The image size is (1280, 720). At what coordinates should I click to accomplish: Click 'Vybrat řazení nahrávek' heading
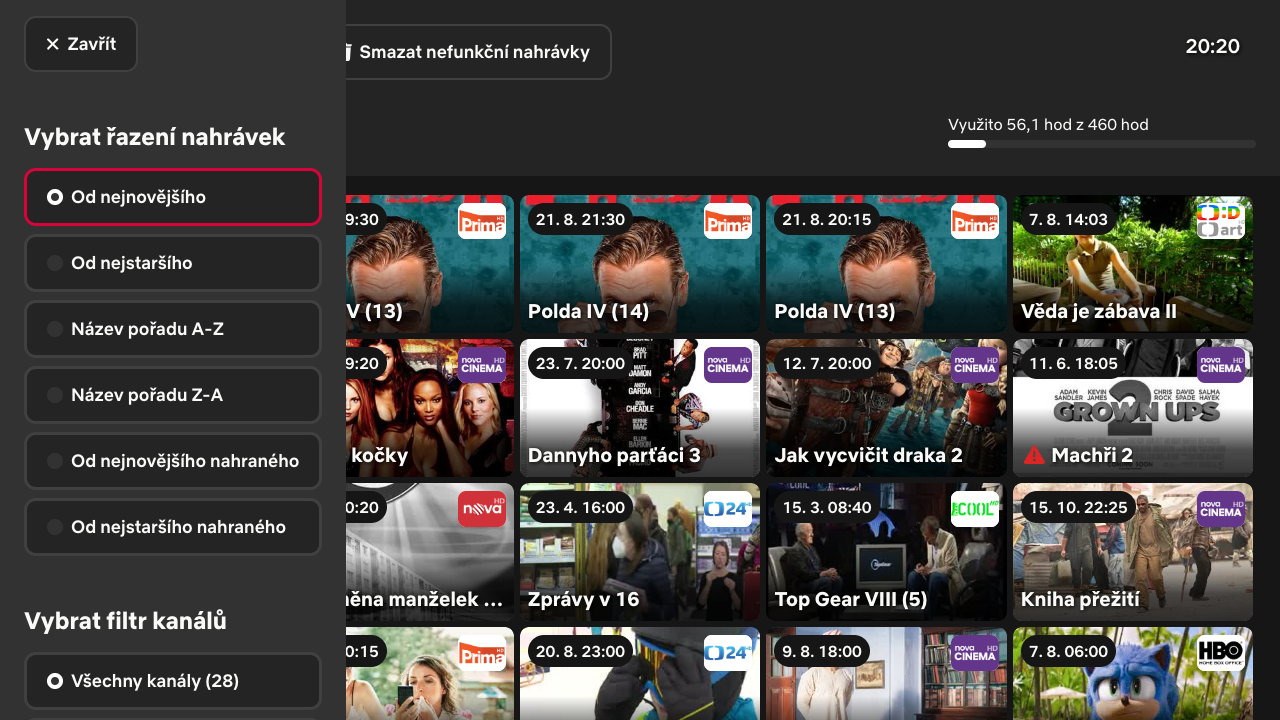(x=155, y=137)
